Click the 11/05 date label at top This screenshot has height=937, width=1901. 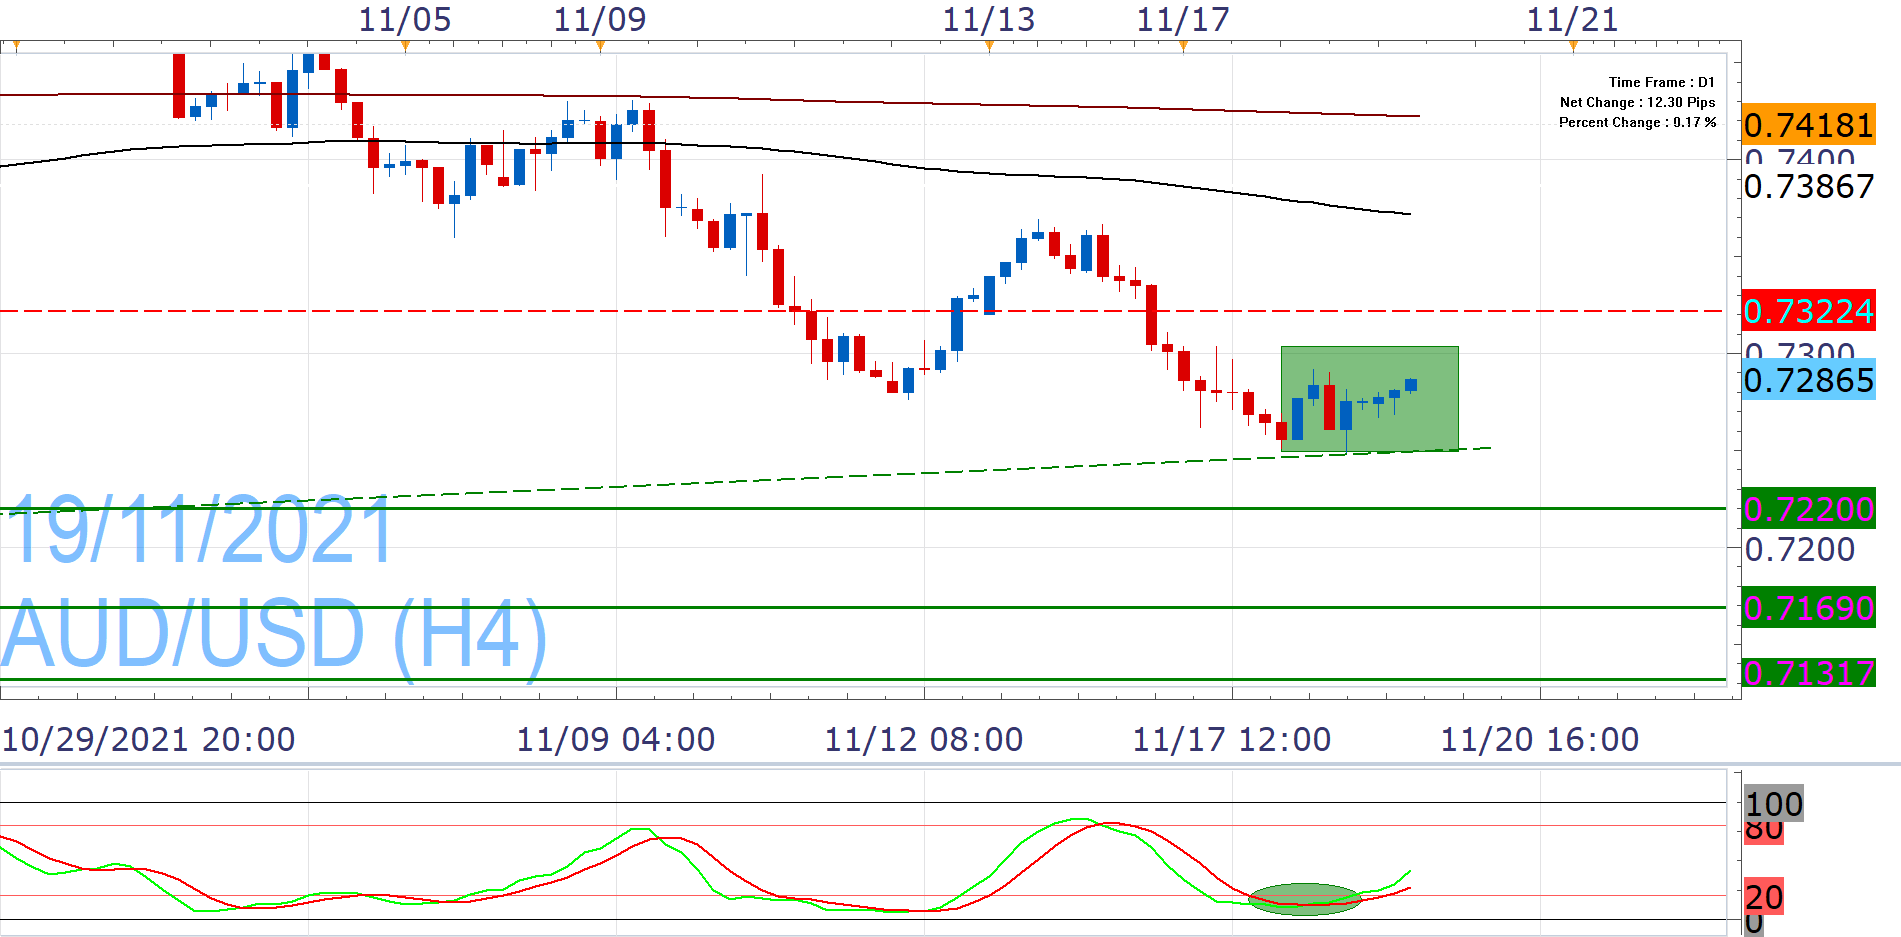pyautogui.click(x=405, y=20)
